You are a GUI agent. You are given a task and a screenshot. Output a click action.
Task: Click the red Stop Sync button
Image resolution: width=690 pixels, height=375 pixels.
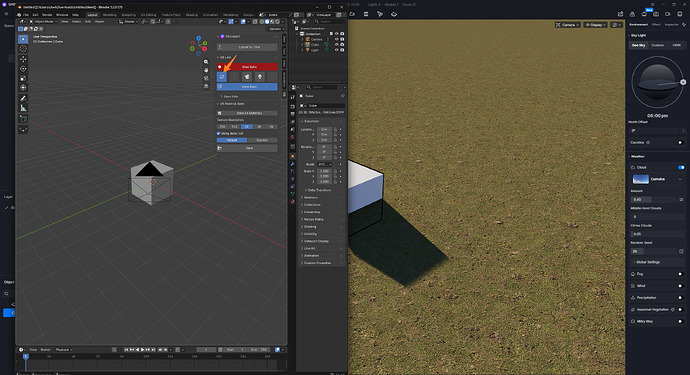pos(247,66)
